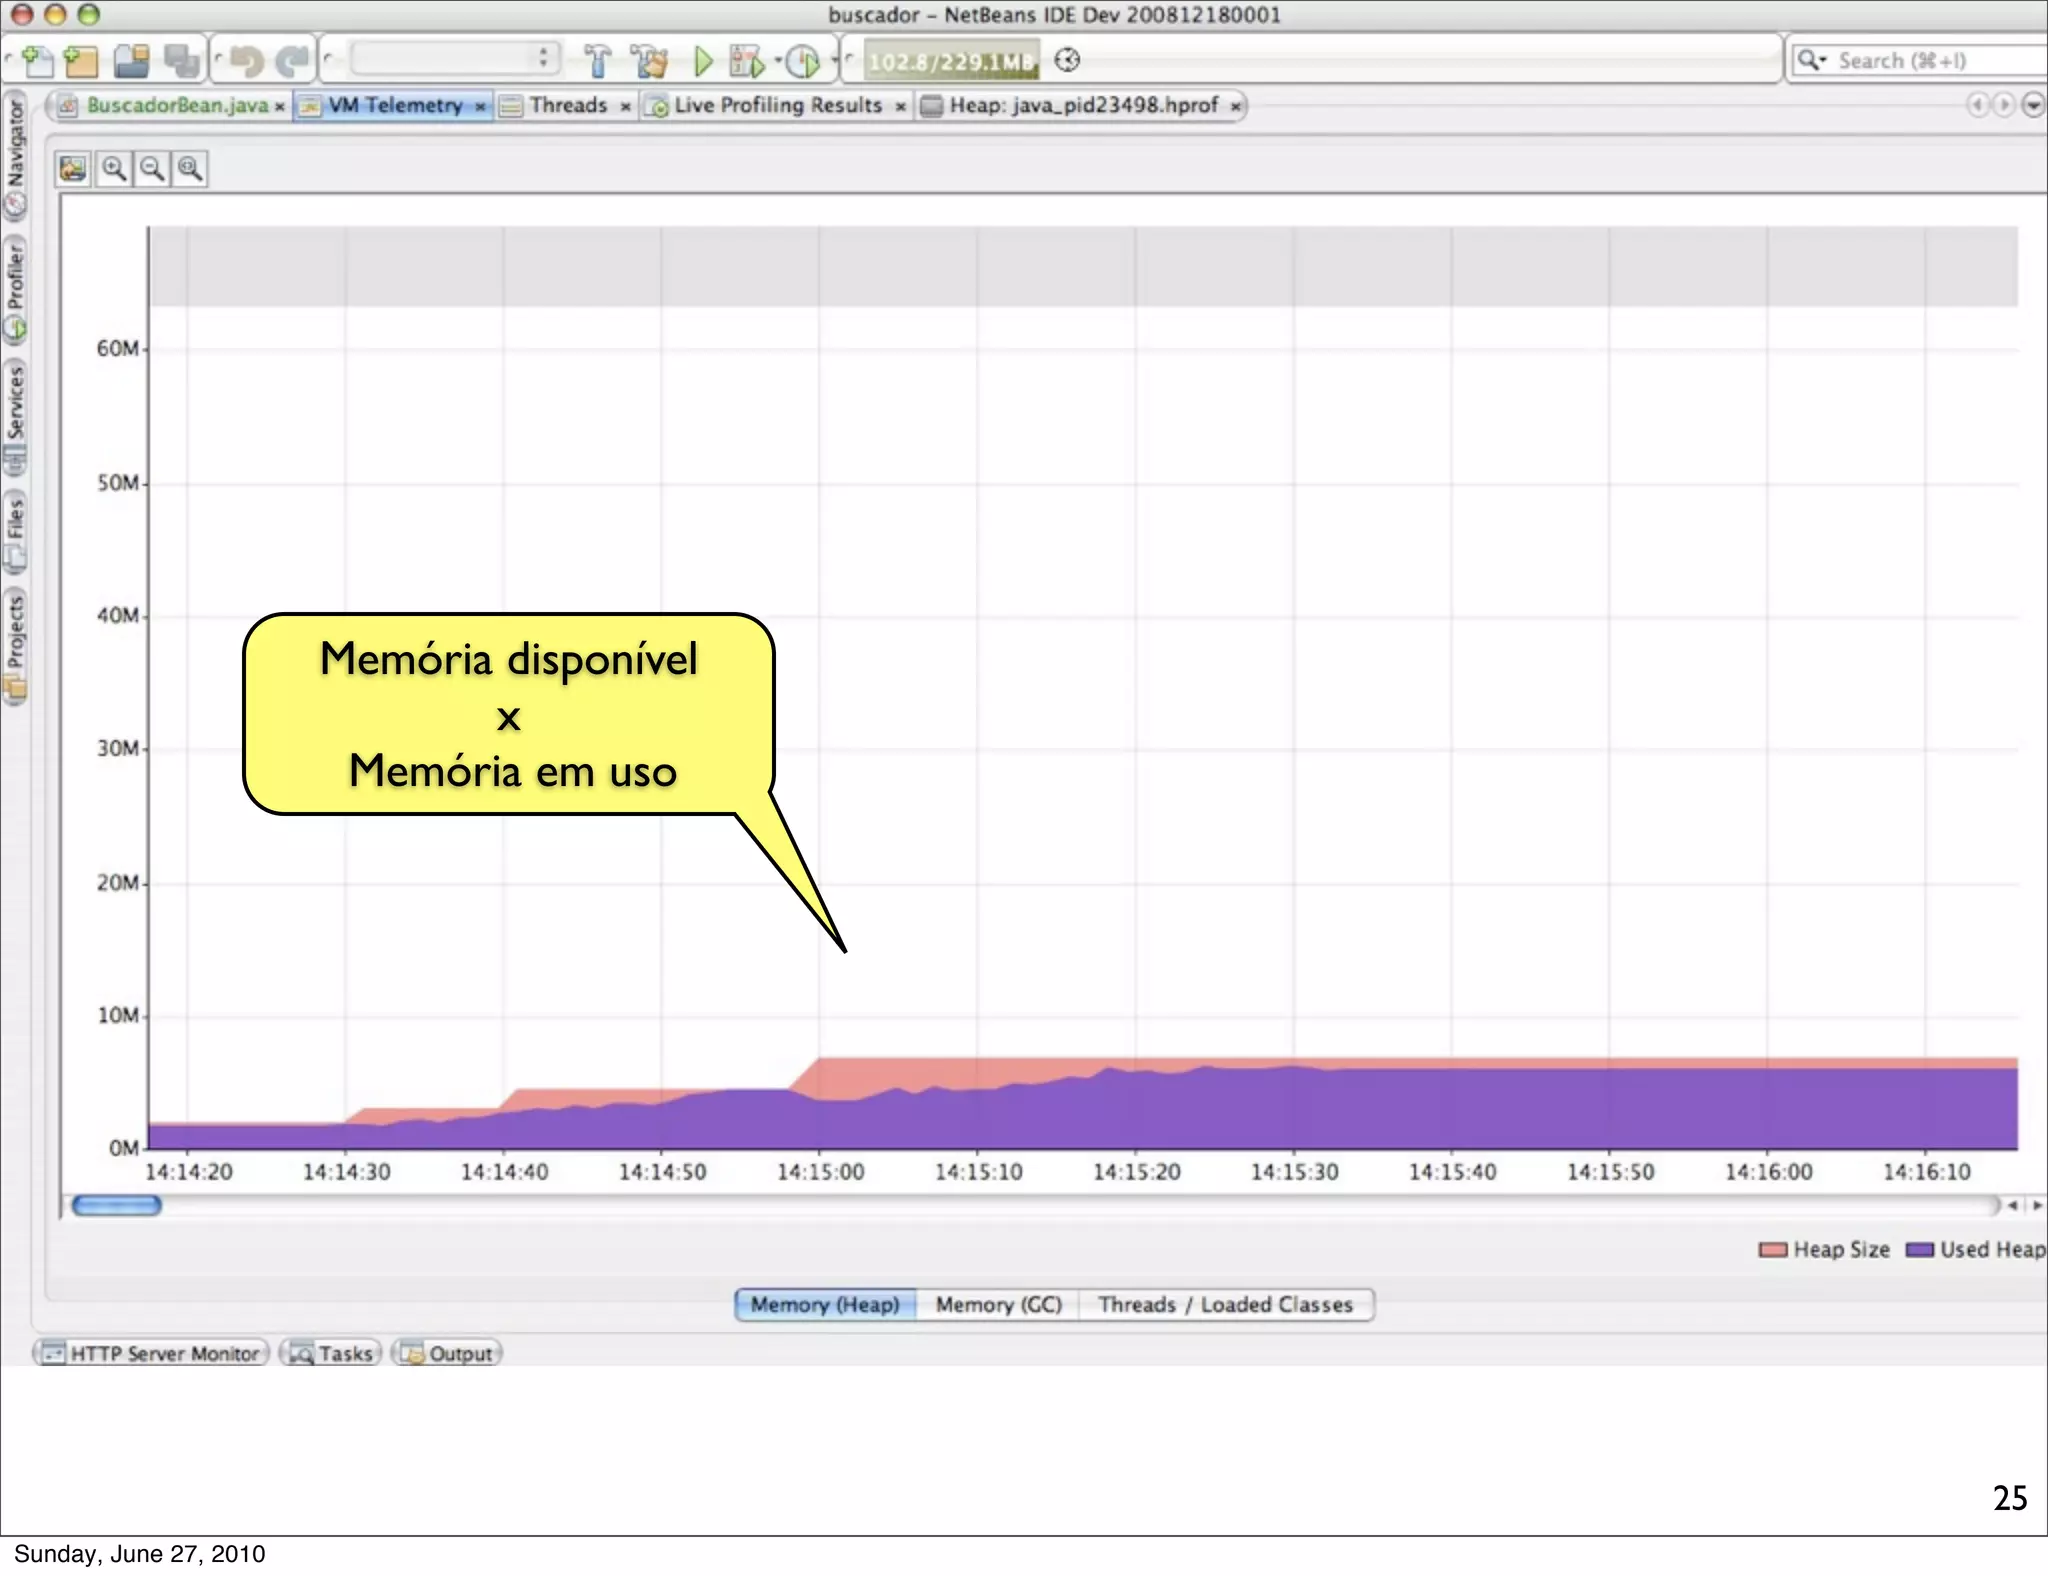Open Profile Project dropdown arrow

(834, 60)
